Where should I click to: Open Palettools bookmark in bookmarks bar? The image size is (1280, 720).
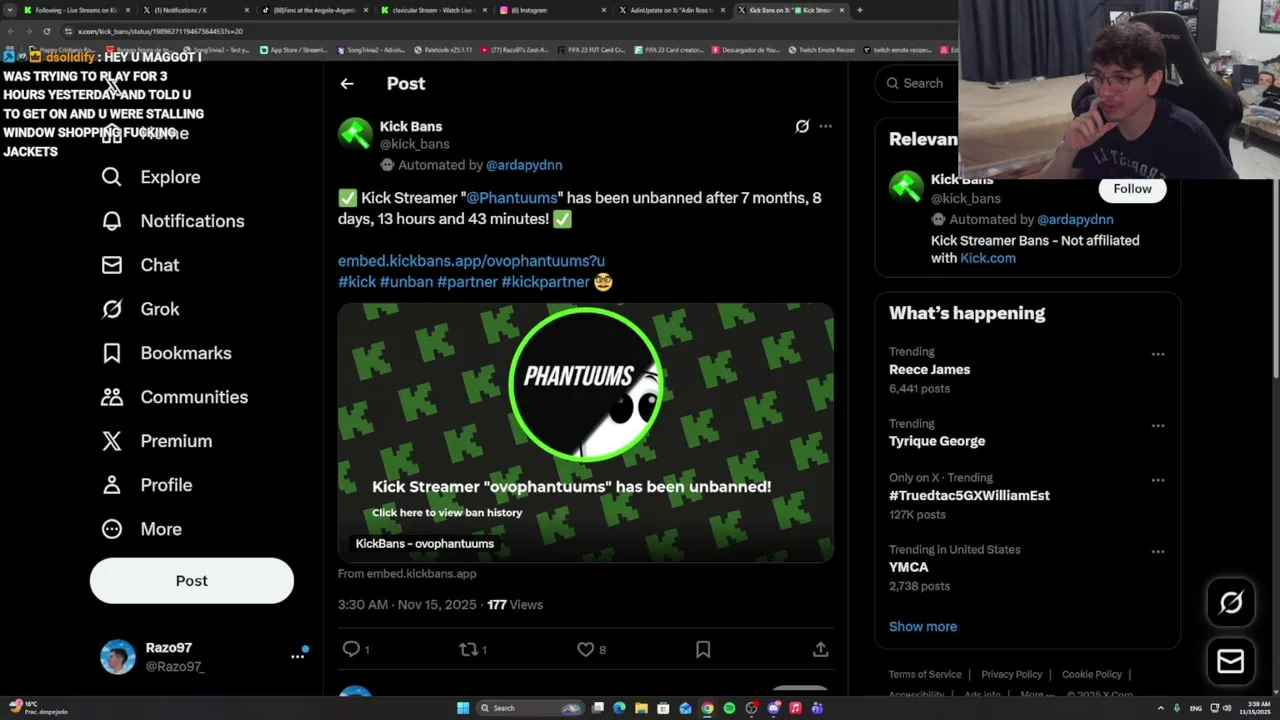[x=442, y=50]
